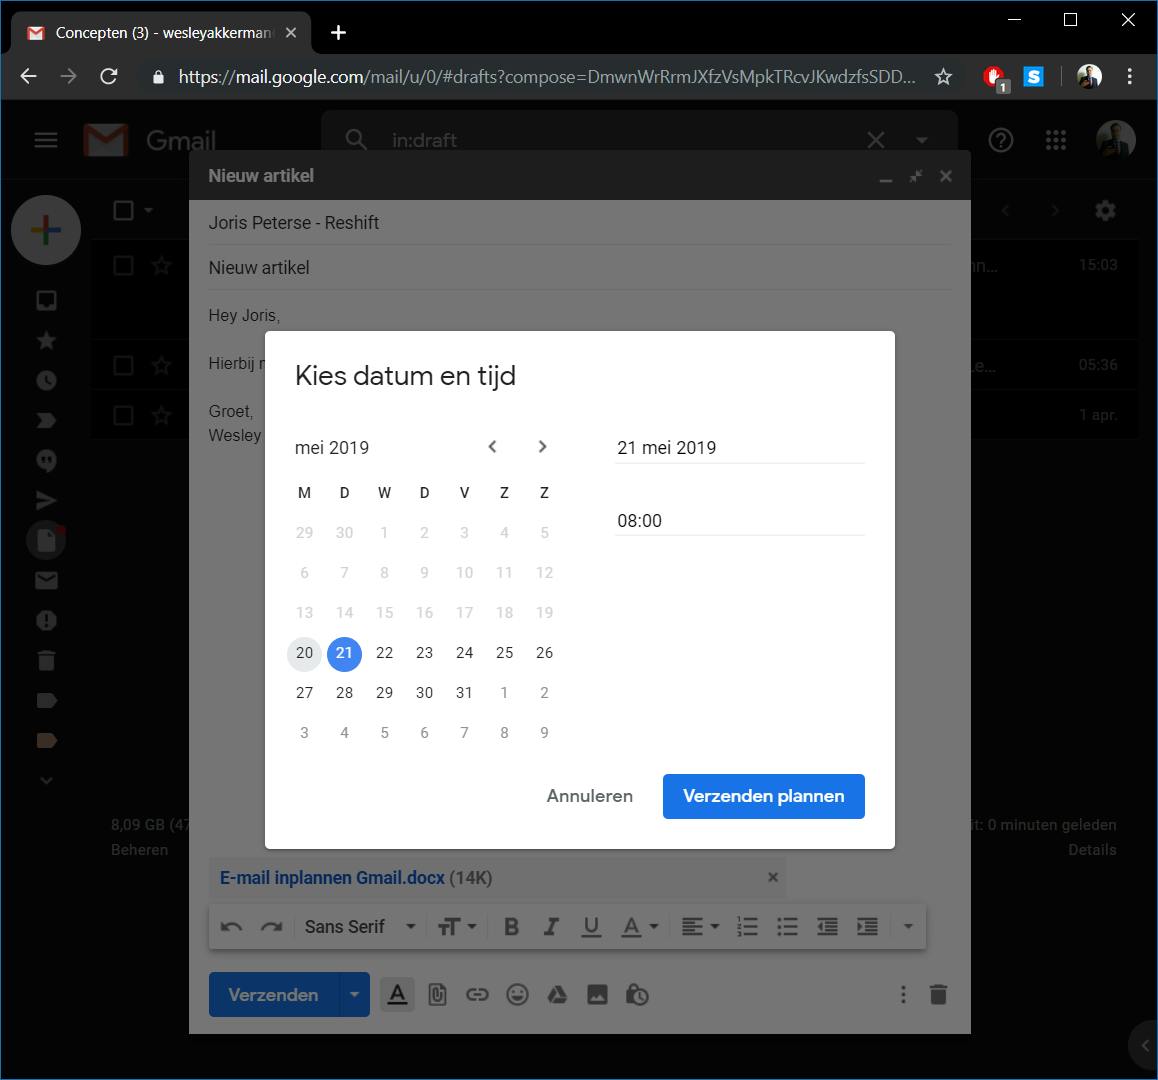Check the first draft's checkbox
The width and height of the screenshot is (1158, 1080).
[123, 265]
